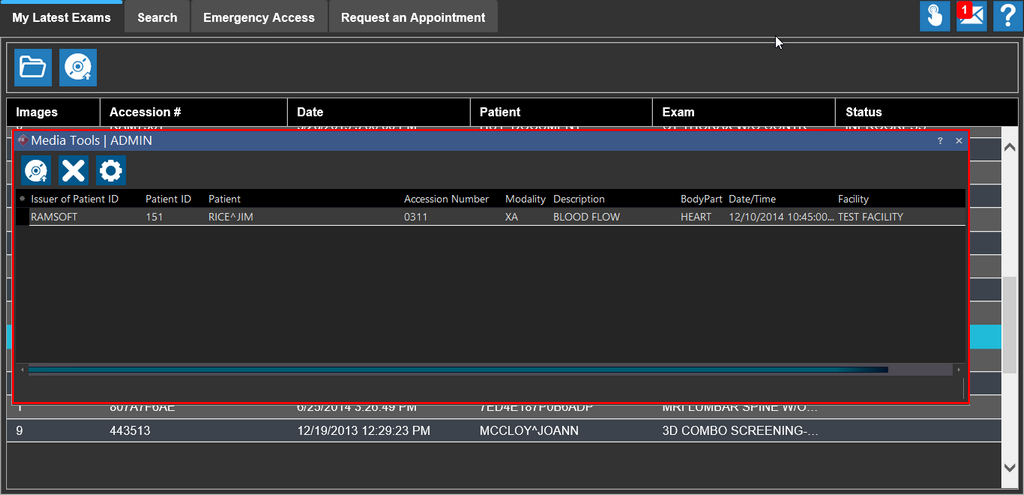
Task: Click the exam list scroll up arrow
Action: click(x=1009, y=147)
